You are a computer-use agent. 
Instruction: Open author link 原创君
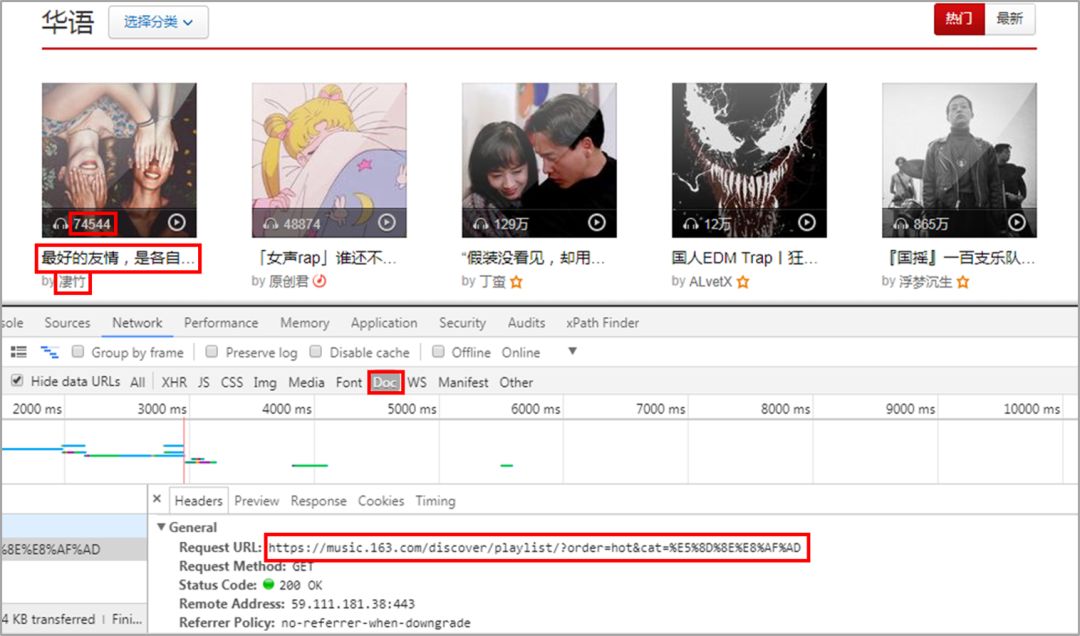point(289,282)
